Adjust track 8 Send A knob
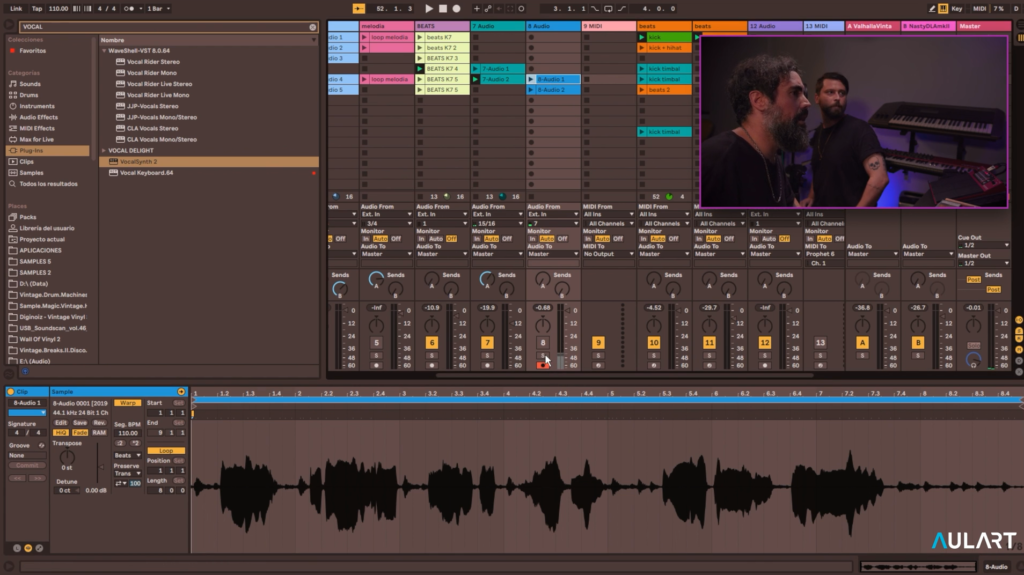The width and height of the screenshot is (1024, 575). pyautogui.click(x=543, y=280)
